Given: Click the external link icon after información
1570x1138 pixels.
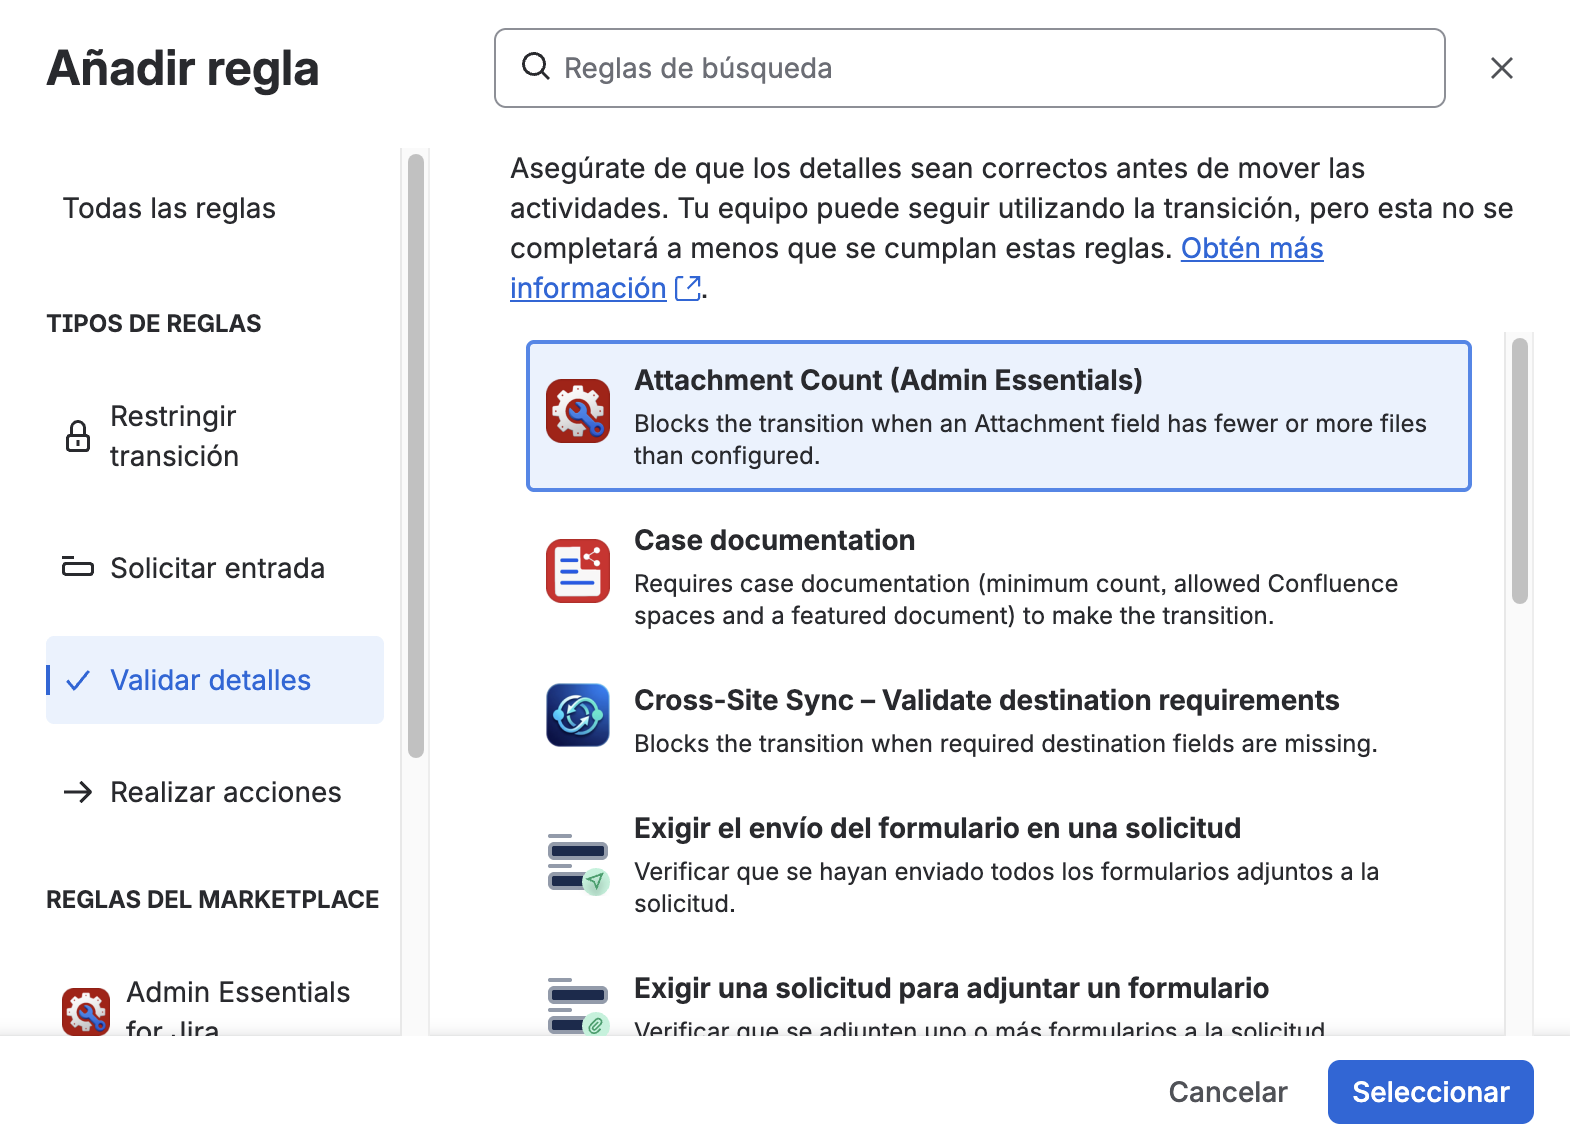Looking at the screenshot, I should [x=688, y=288].
